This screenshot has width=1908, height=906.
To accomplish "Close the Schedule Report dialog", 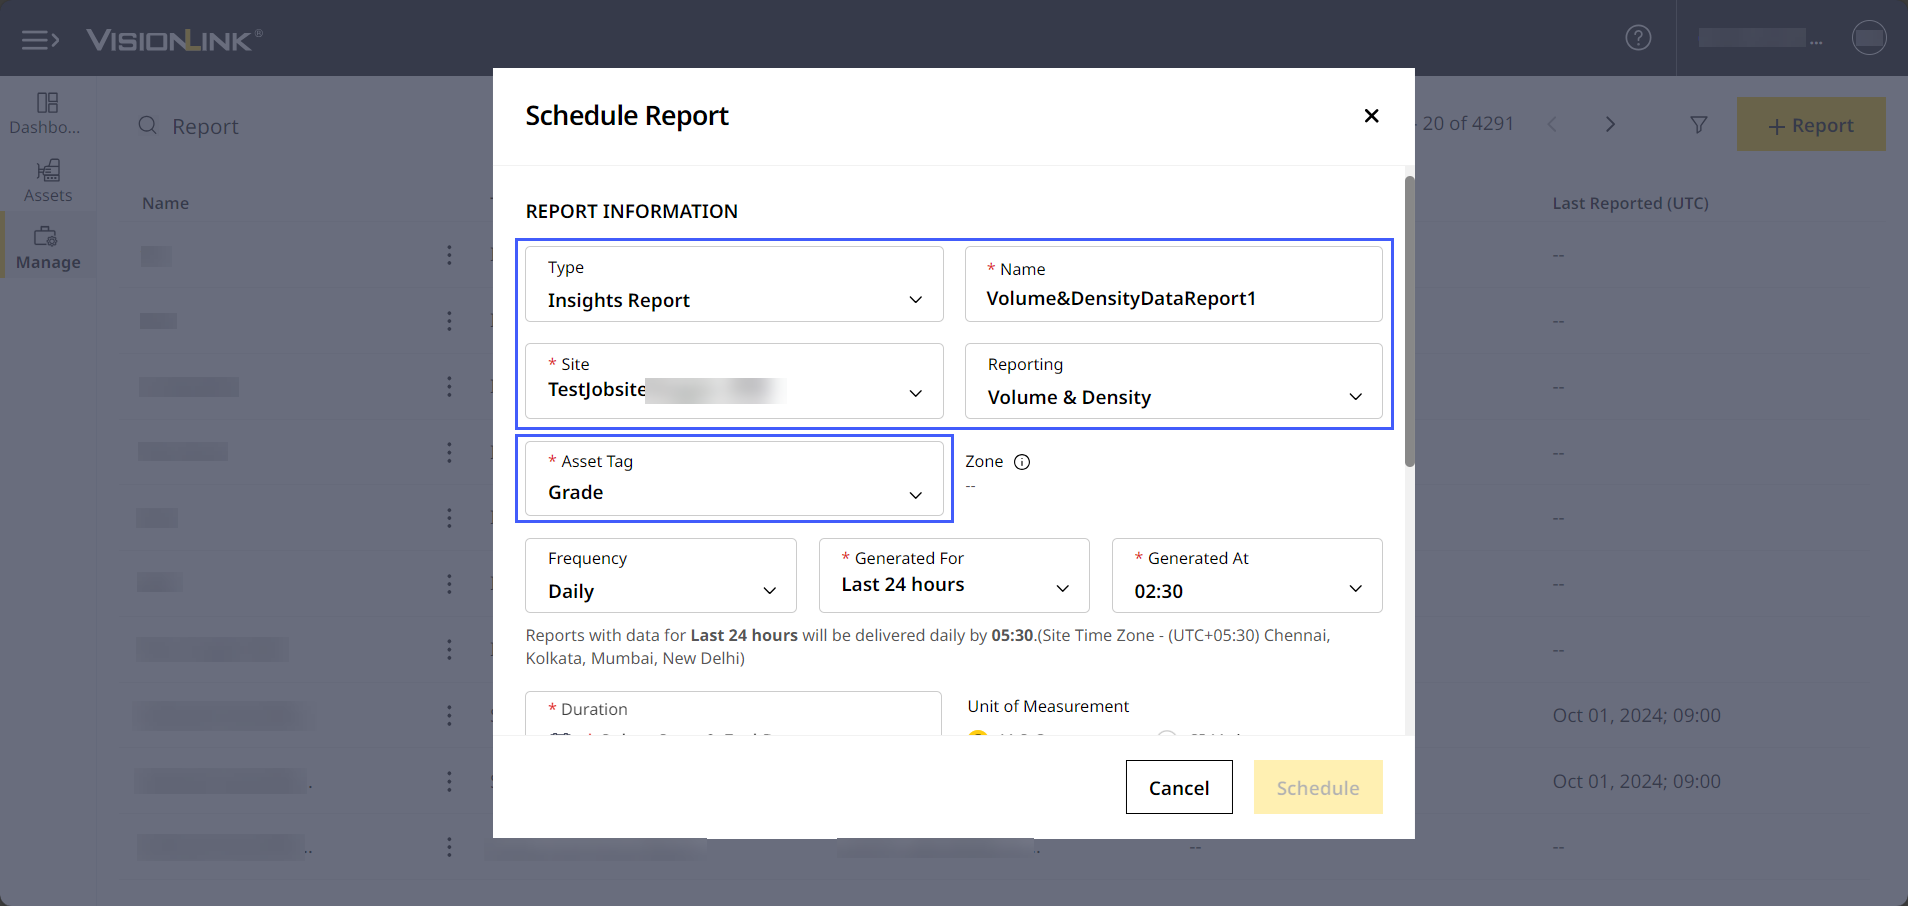I will point(1371,116).
